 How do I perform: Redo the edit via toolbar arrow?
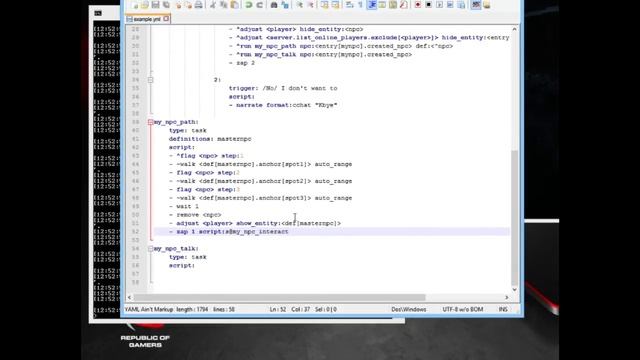(x=260, y=5)
